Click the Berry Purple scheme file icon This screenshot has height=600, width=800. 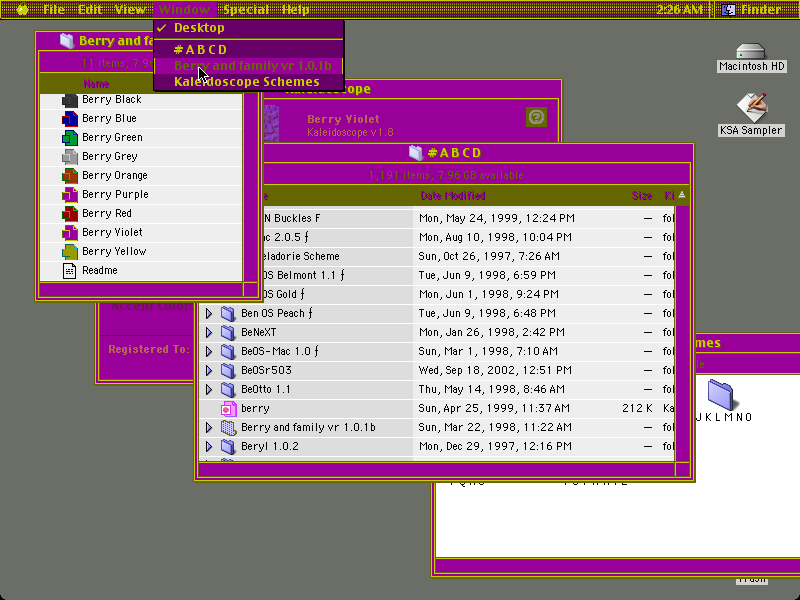pos(69,195)
